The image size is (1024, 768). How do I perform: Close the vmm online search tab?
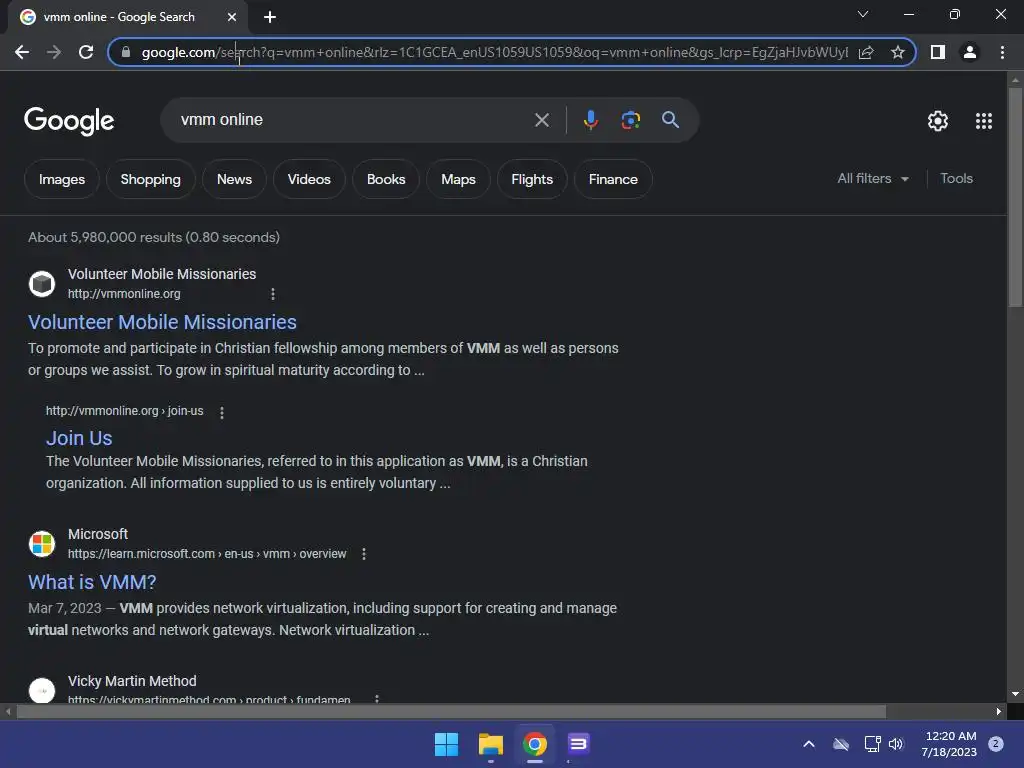232,17
